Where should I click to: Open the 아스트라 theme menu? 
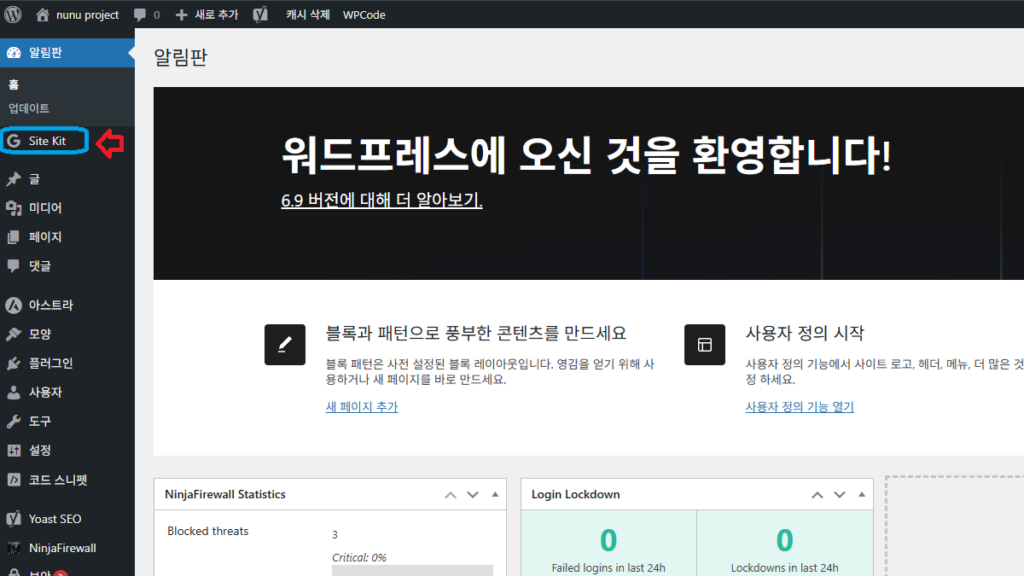point(50,305)
